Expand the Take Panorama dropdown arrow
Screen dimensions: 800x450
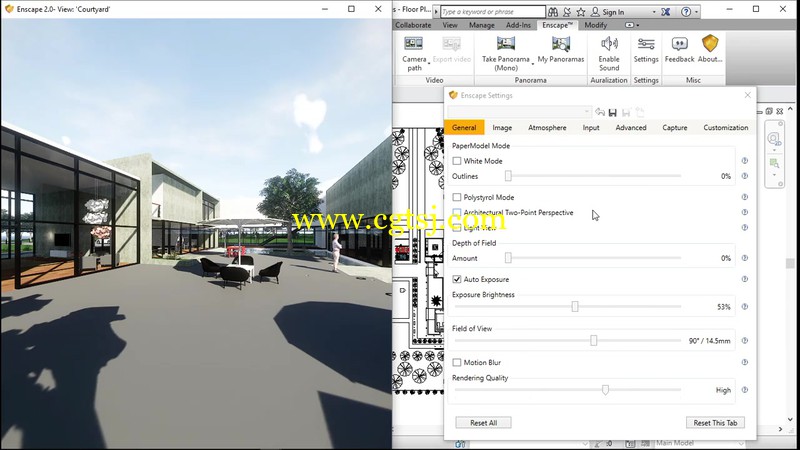533,63
